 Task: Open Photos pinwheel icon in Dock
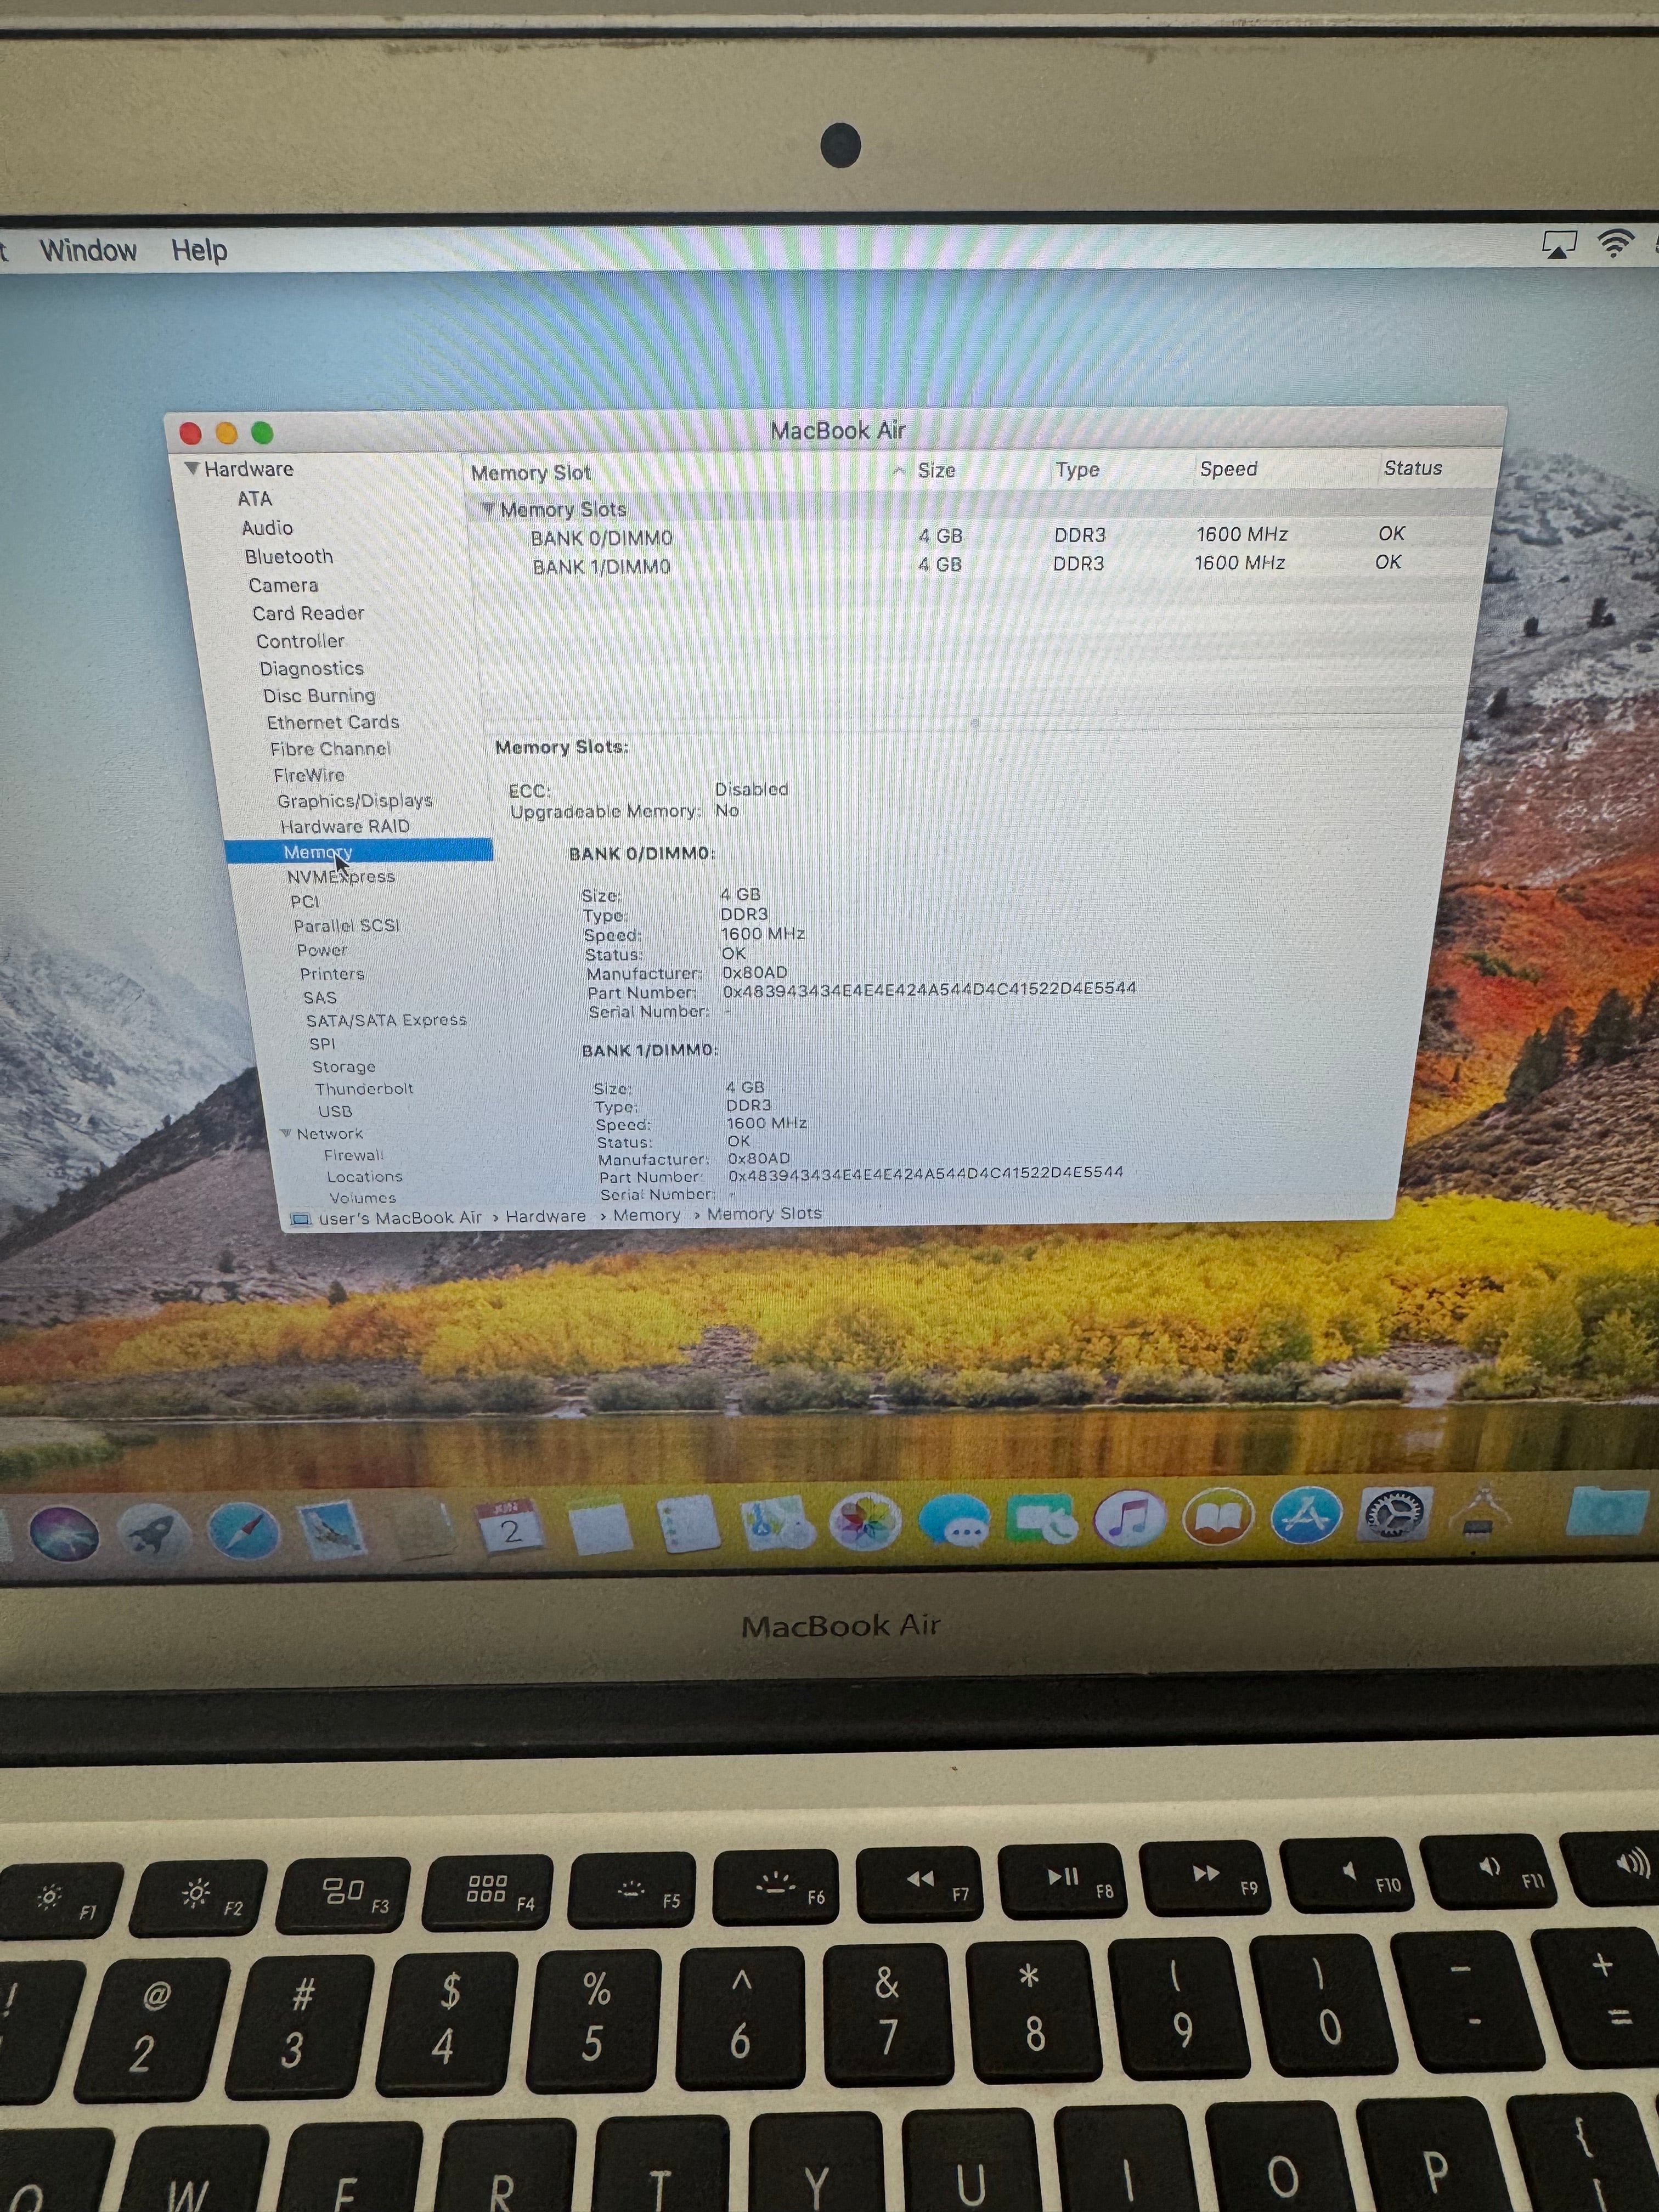[x=865, y=1521]
